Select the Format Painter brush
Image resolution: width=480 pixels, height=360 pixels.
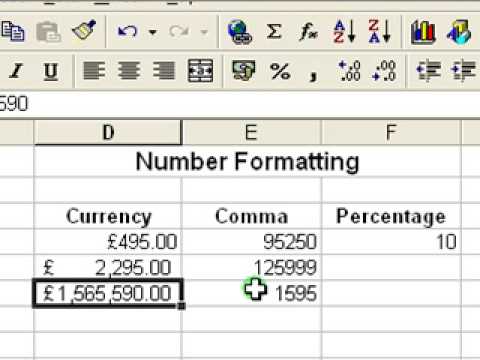(84, 31)
